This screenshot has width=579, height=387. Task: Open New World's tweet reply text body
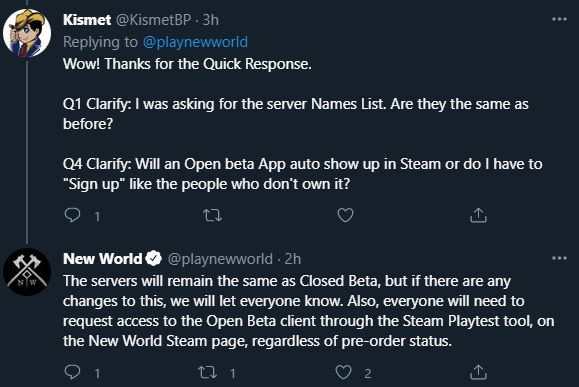[x=309, y=311]
